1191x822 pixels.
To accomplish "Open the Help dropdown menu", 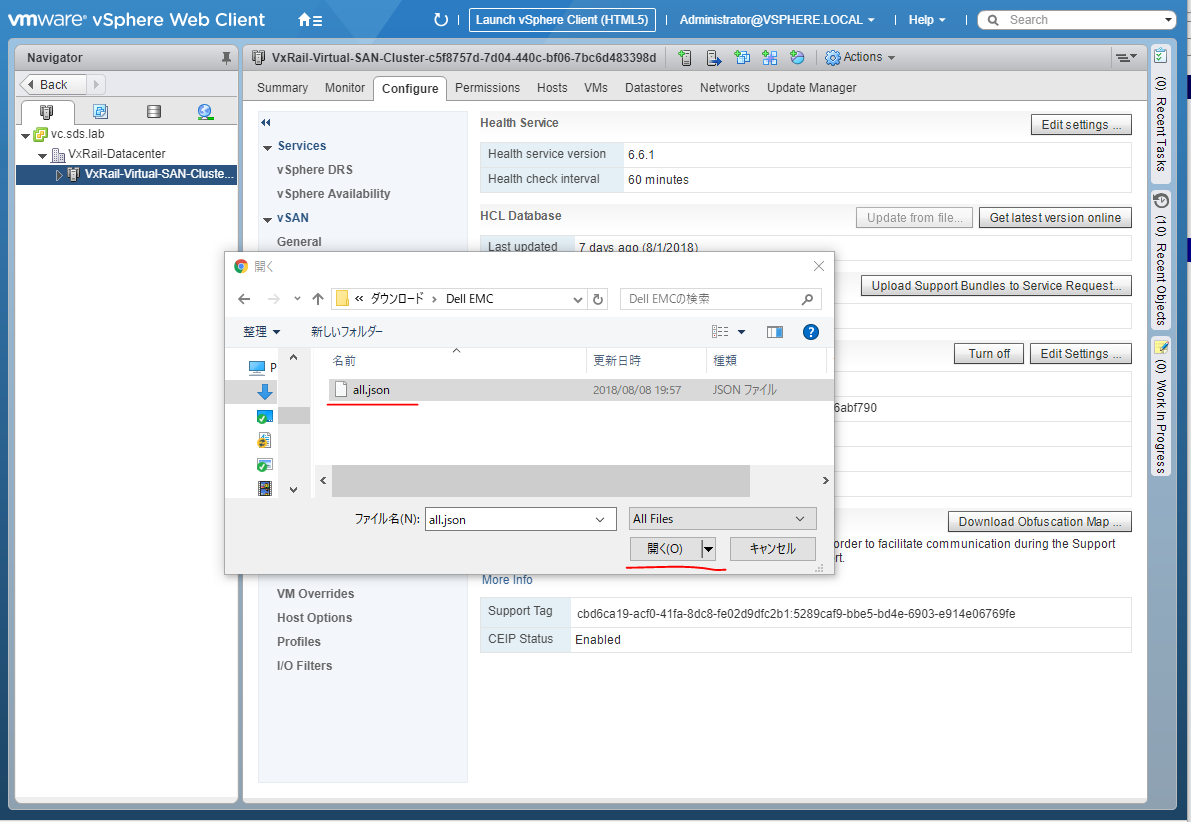I will click(927, 20).
